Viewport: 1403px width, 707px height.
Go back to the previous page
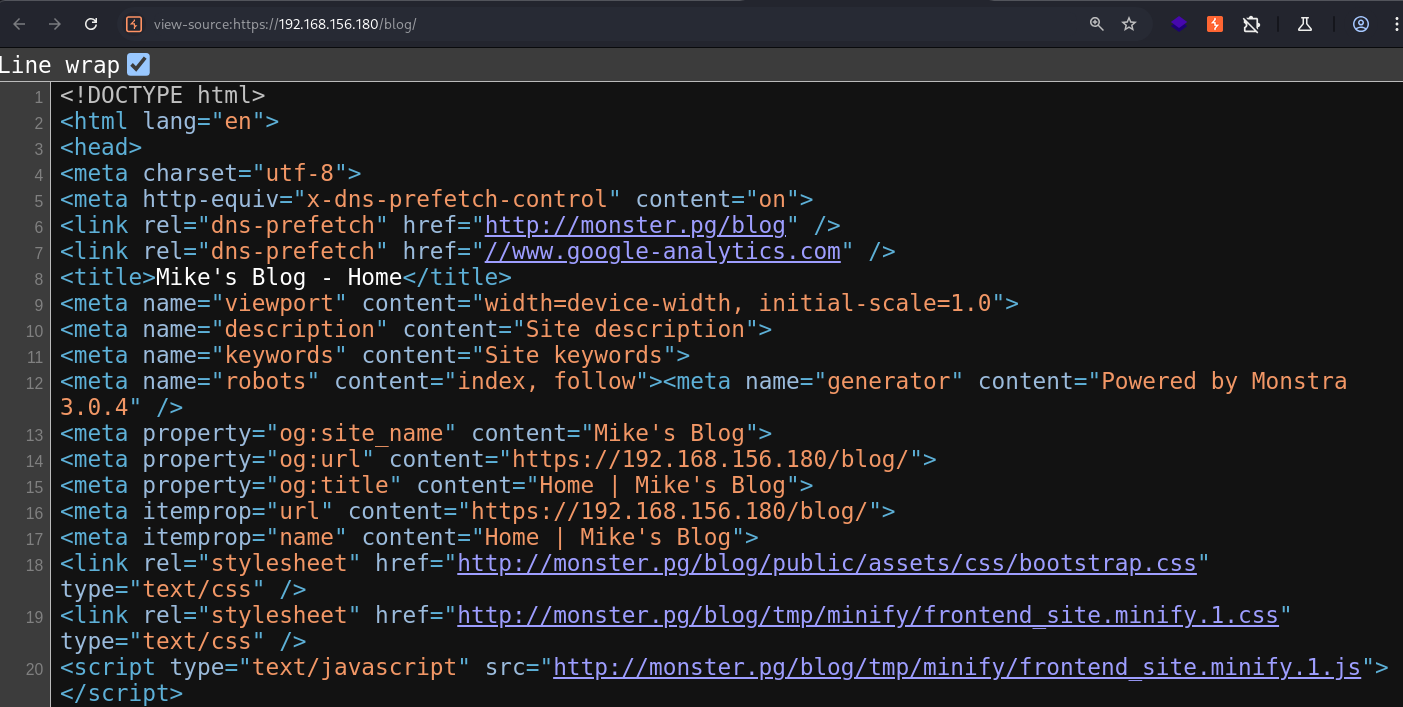click(x=19, y=24)
